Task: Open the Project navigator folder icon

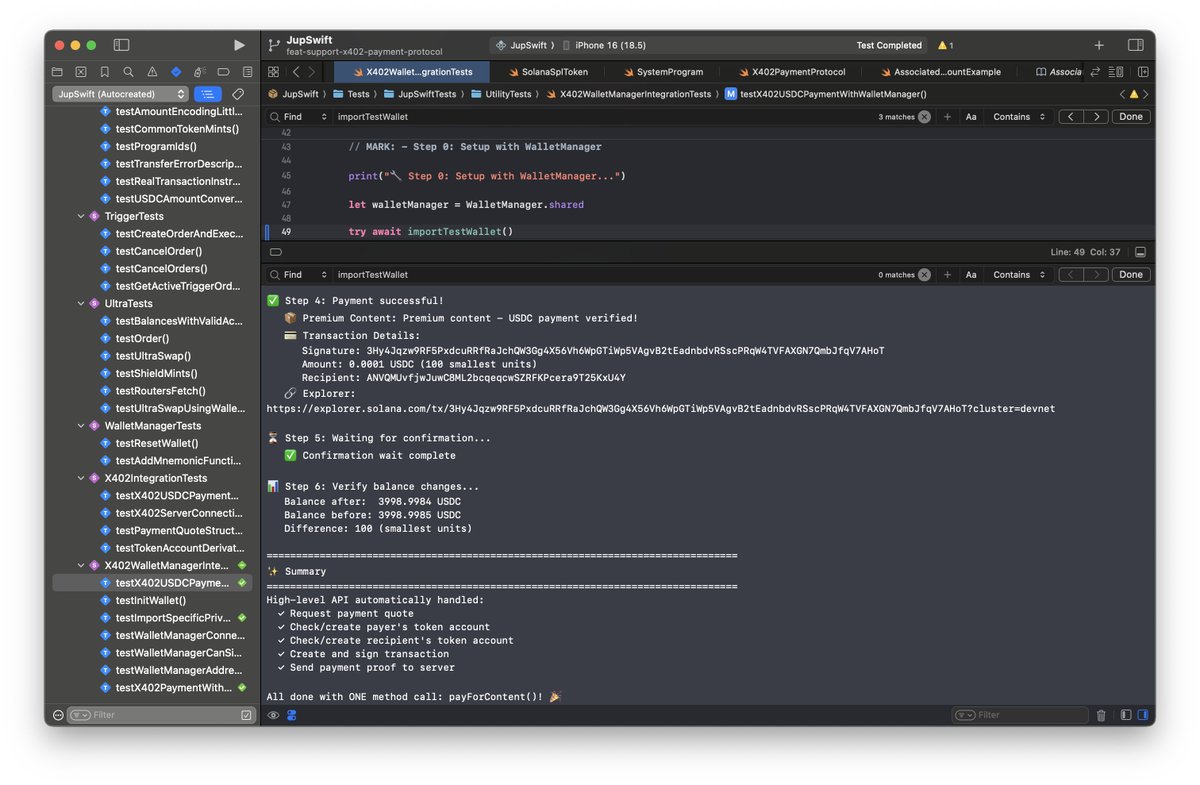Action: click(57, 72)
